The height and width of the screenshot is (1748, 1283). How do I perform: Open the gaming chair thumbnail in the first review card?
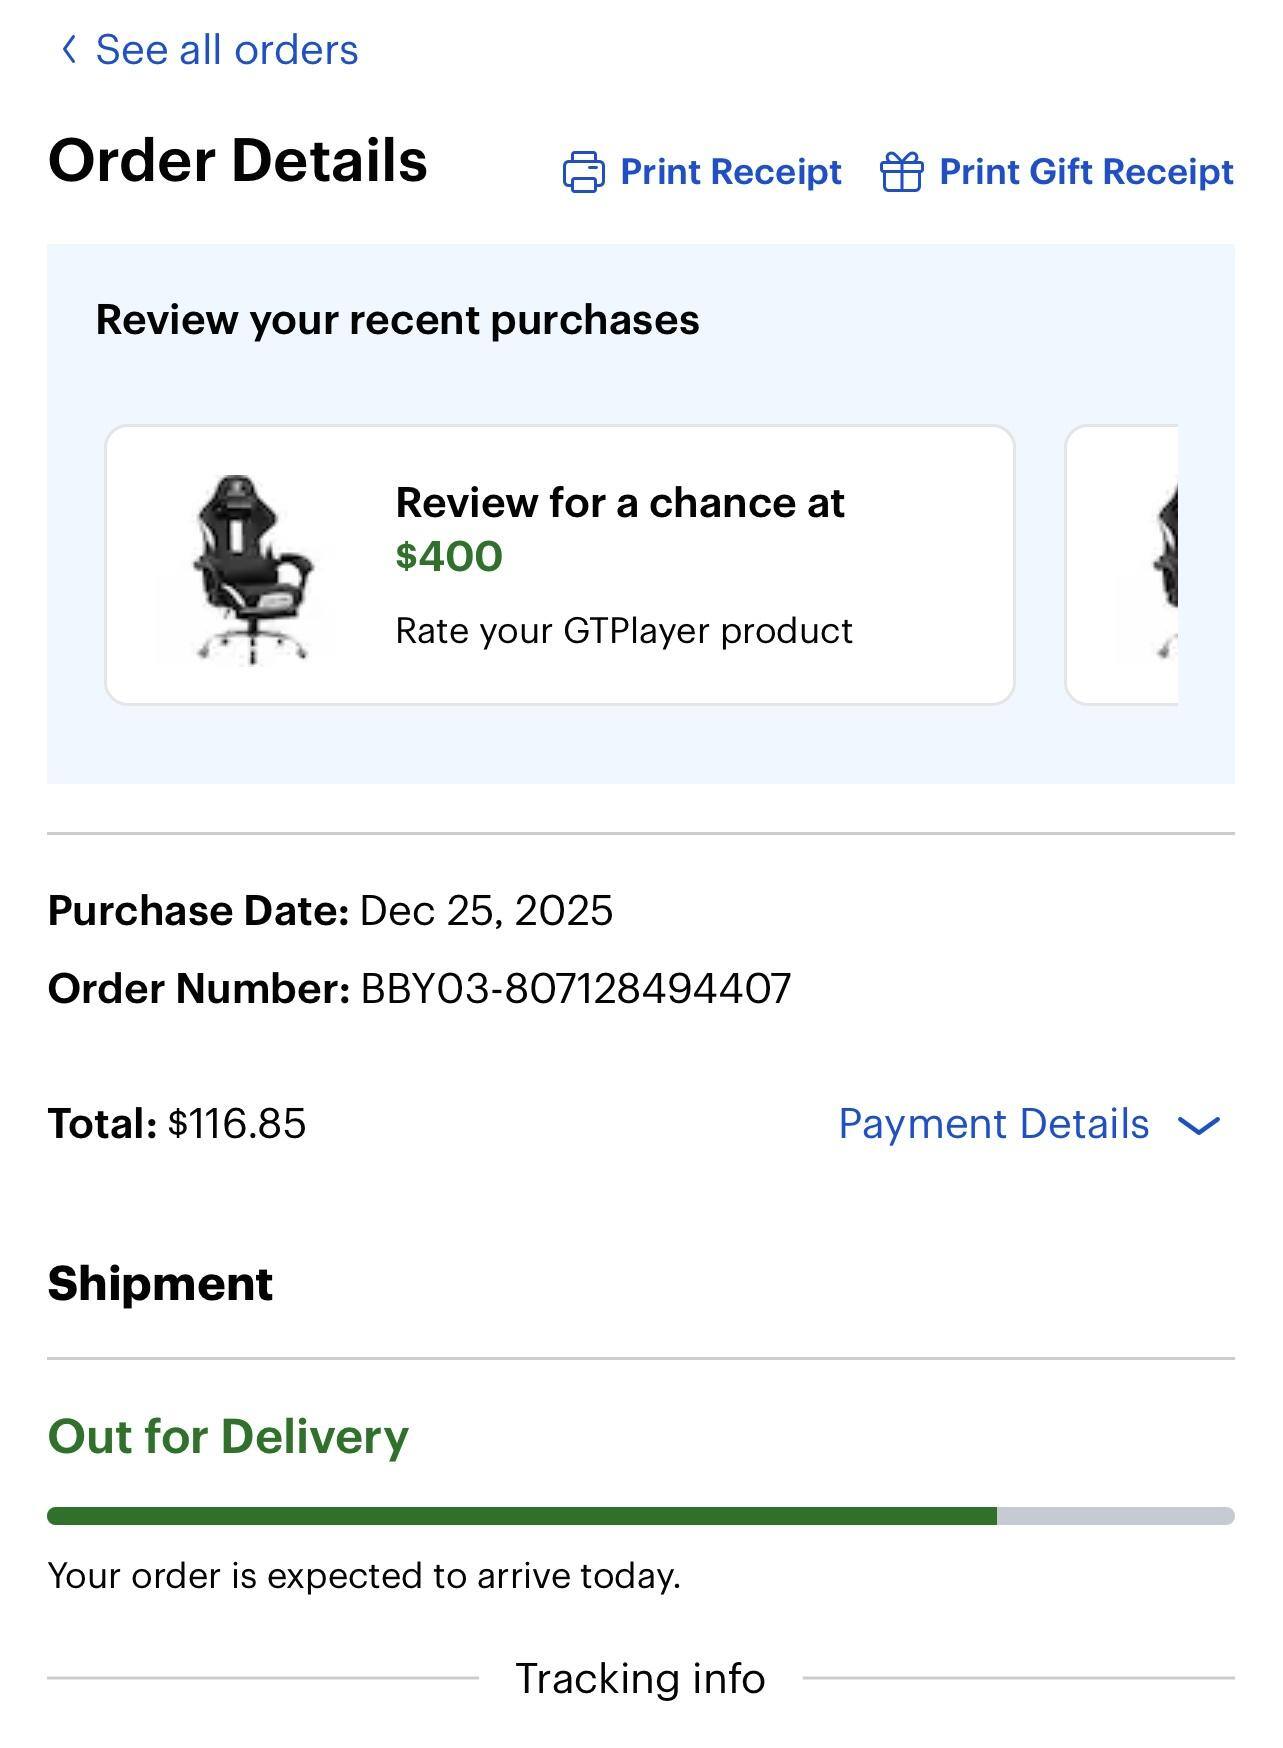coord(252,567)
